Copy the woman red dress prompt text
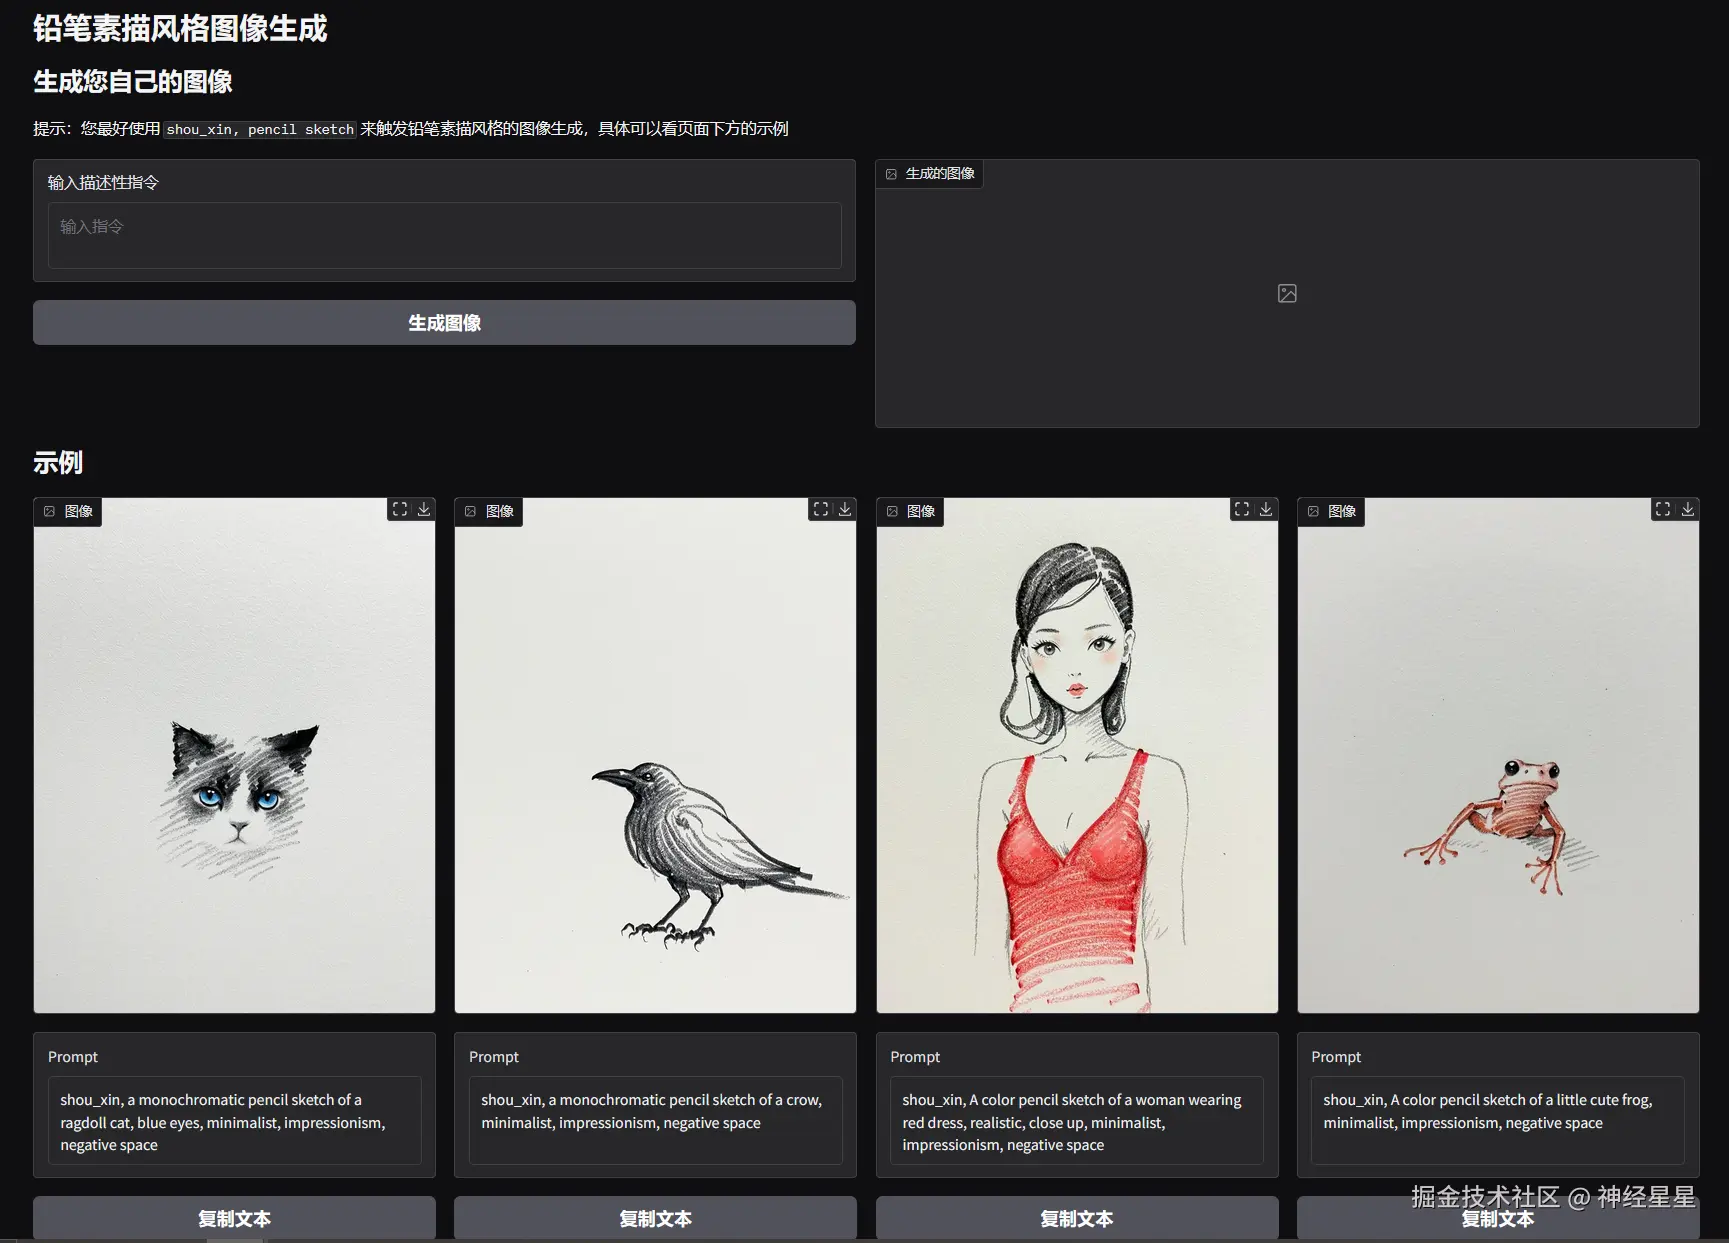Image resolution: width=1729 pixels, height=1243 pixels. click(1077, 1218)
